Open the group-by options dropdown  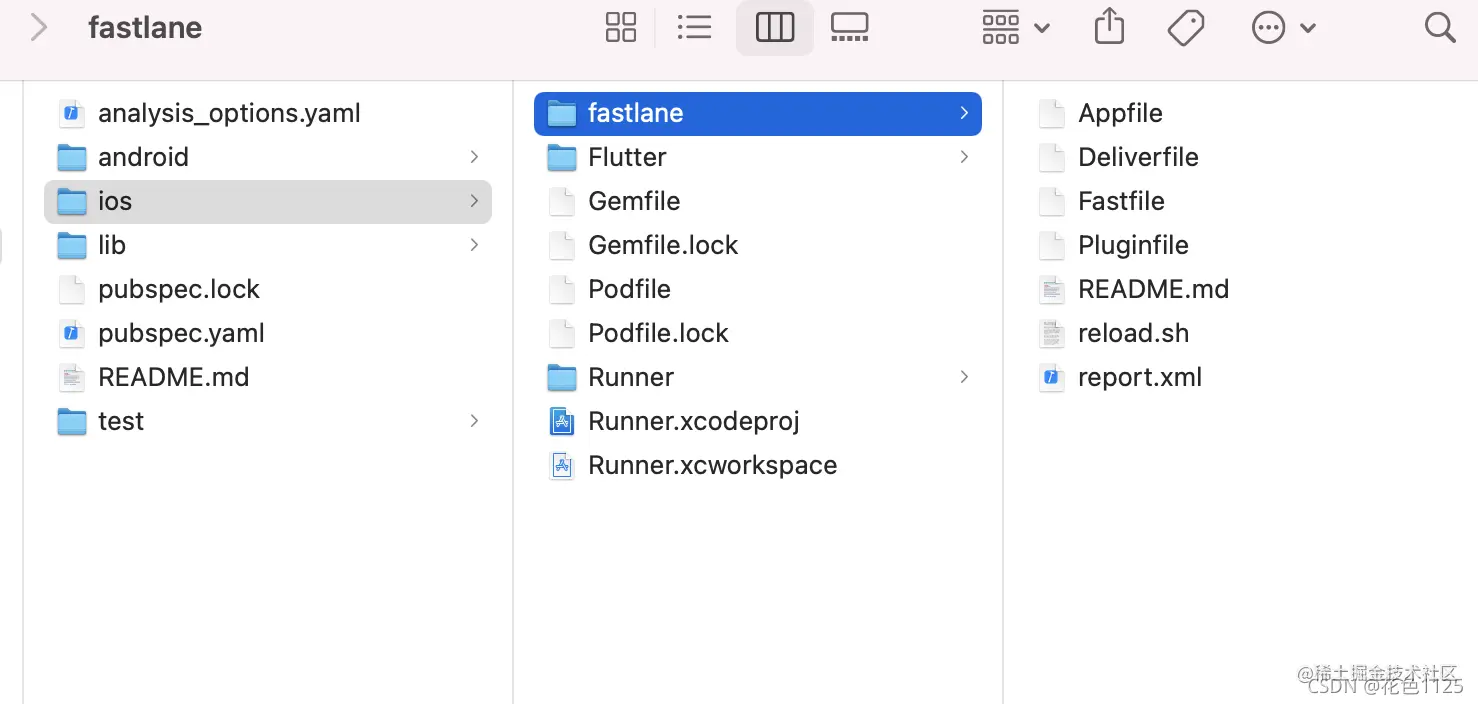(x=1015, y=27)
